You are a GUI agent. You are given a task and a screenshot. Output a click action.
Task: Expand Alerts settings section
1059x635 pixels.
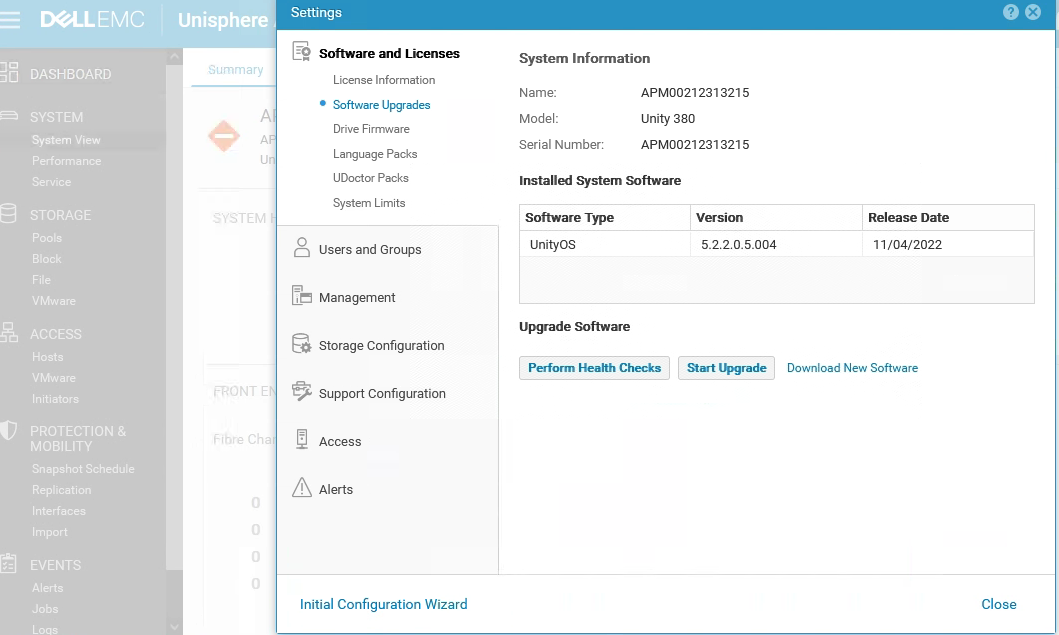coord(336,489)
